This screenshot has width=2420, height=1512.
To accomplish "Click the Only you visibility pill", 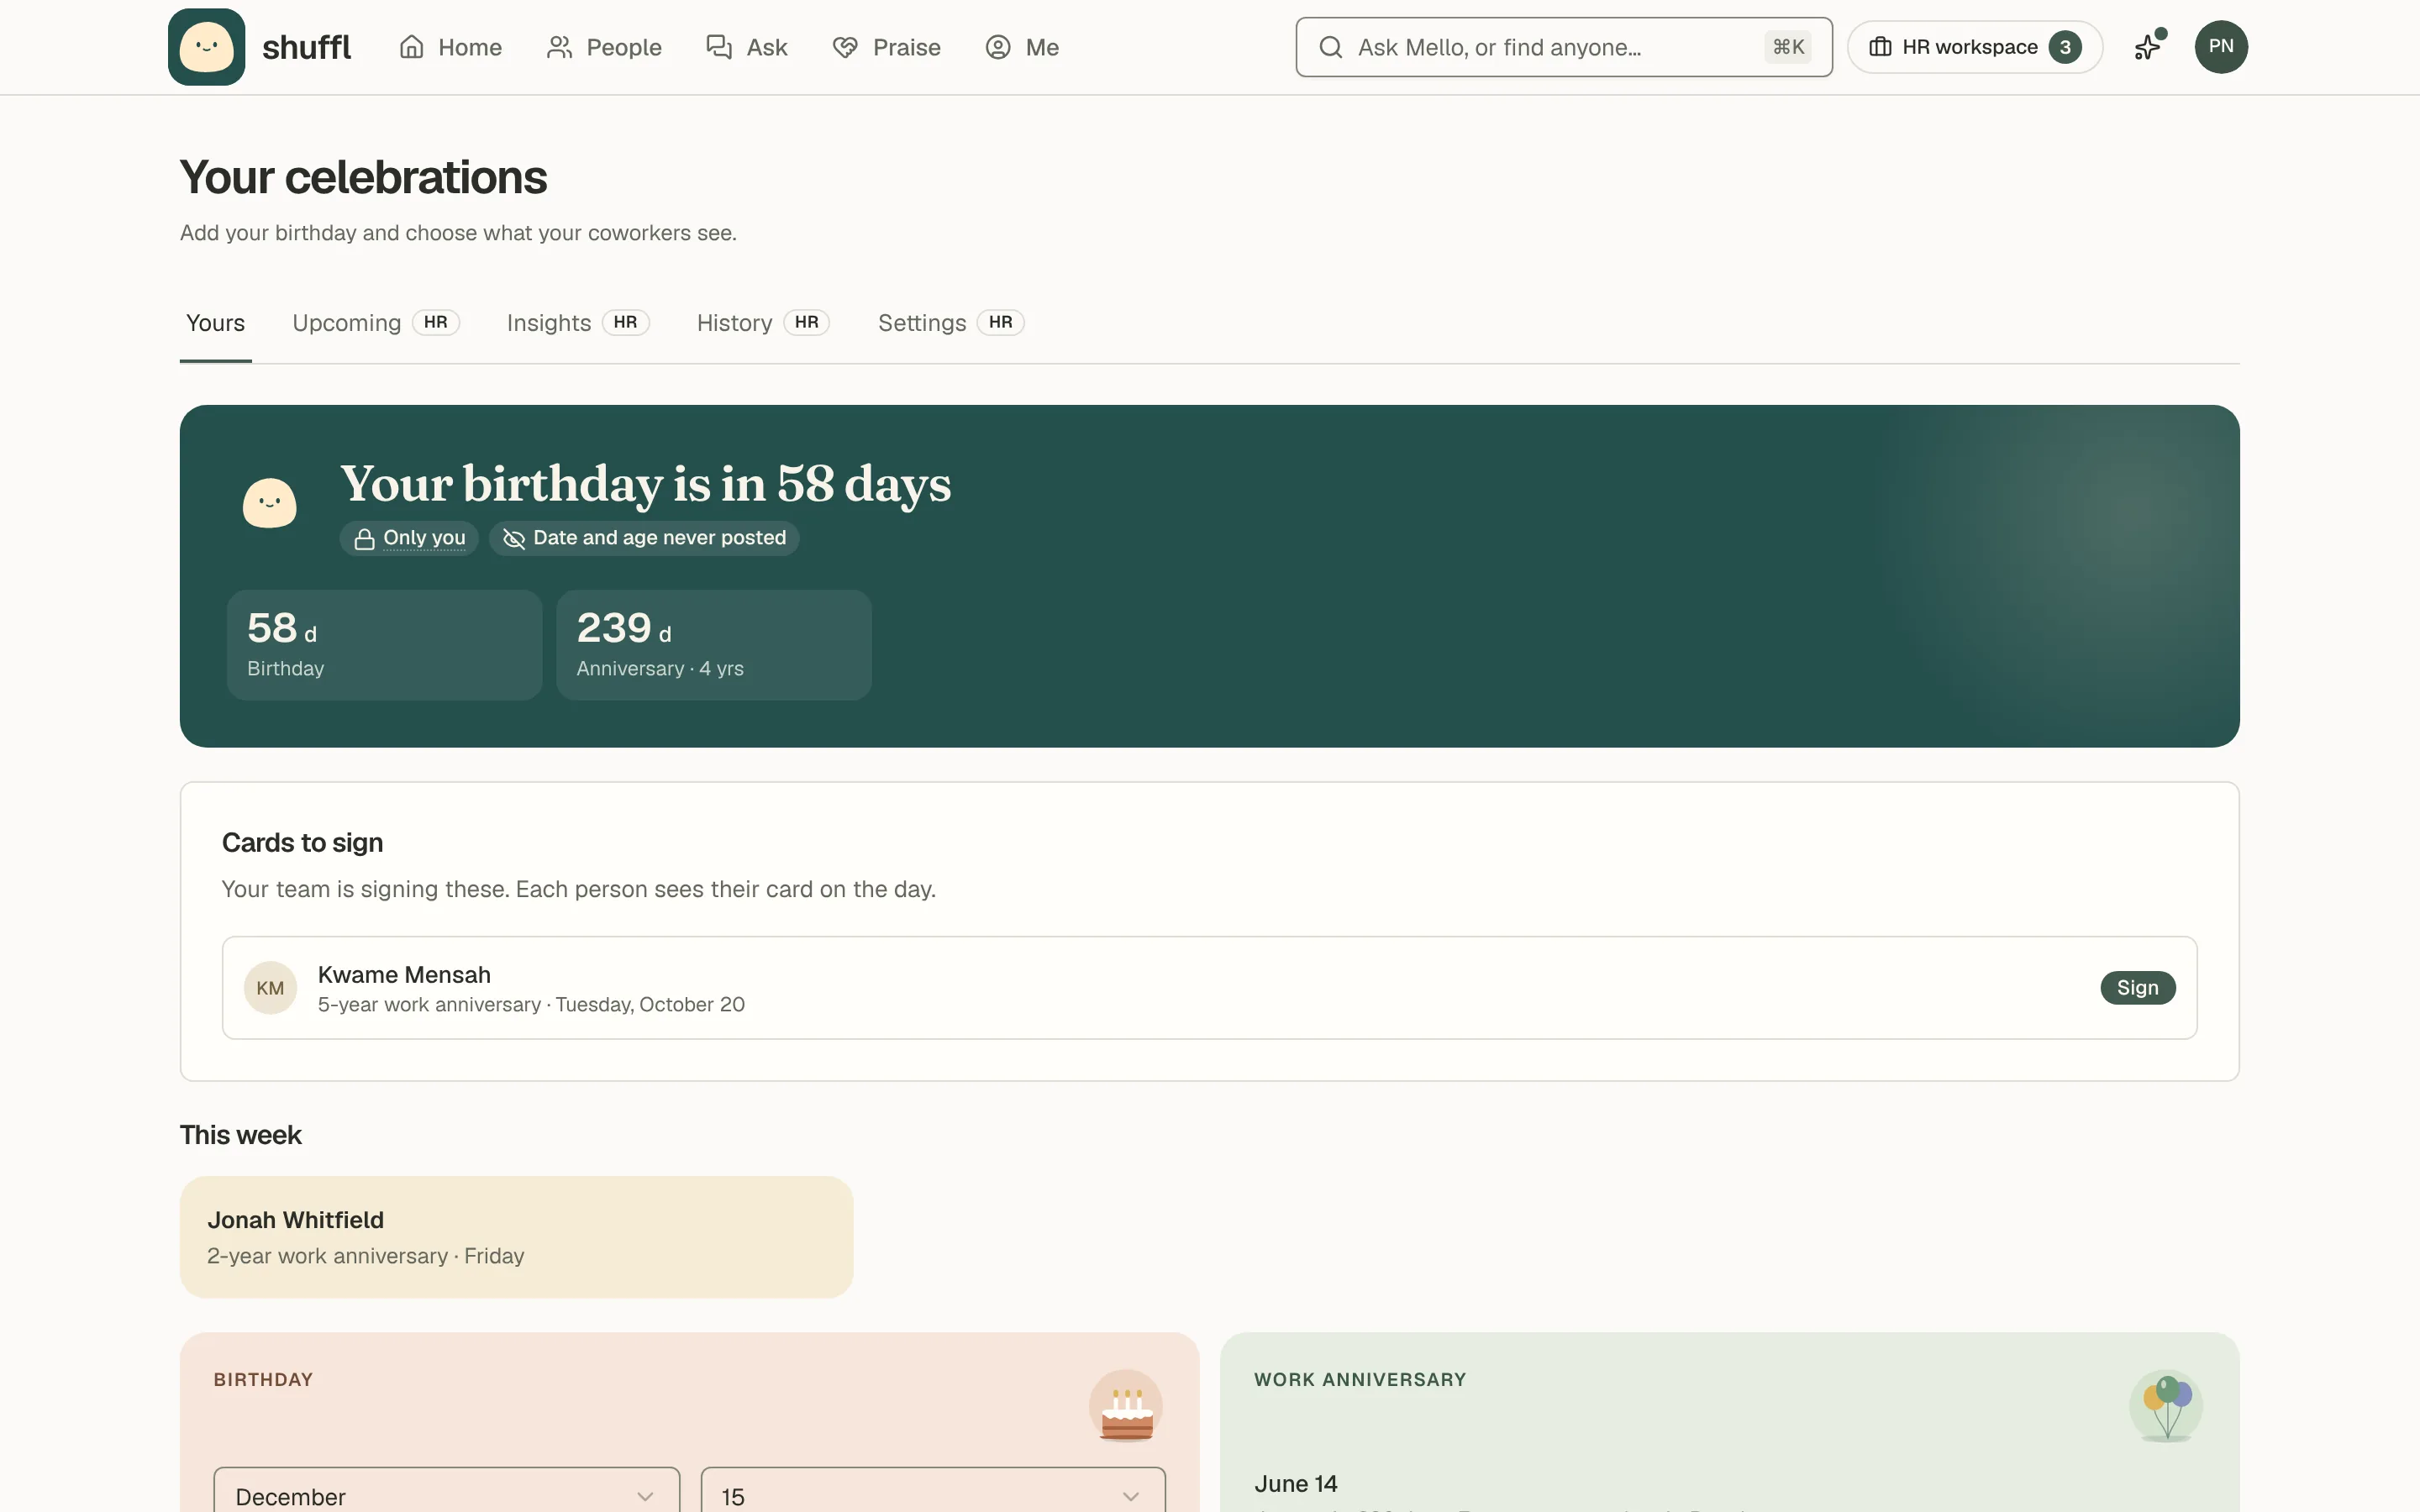I will [x=409, y=538].
